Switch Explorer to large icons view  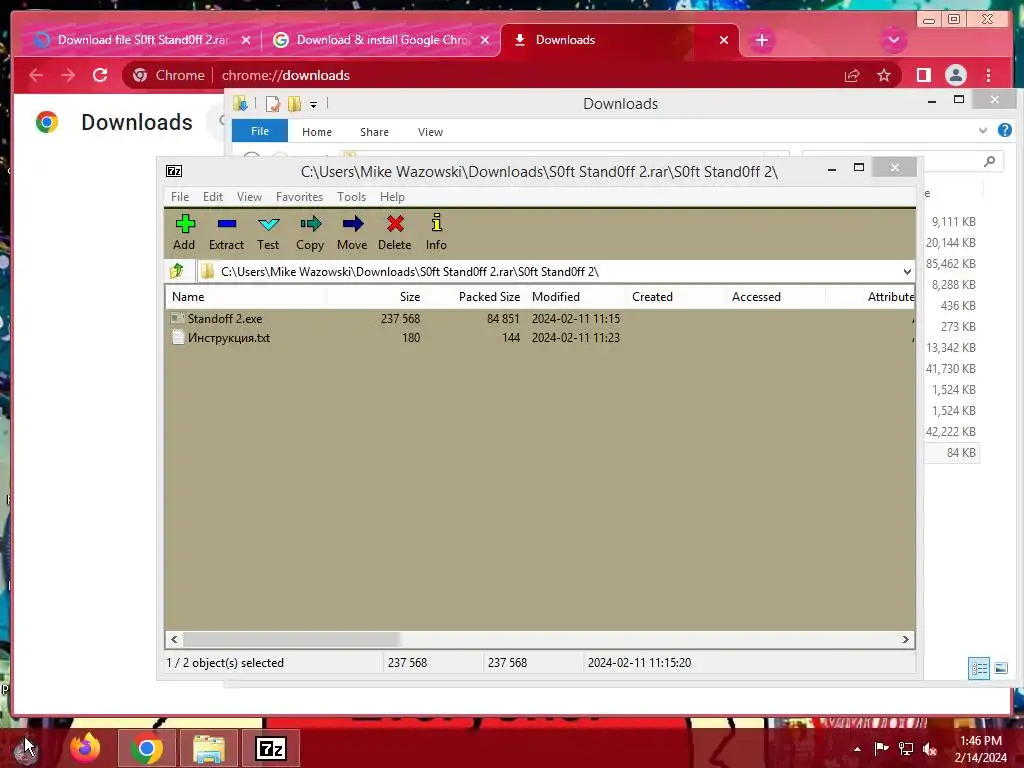coord(1001,668)
